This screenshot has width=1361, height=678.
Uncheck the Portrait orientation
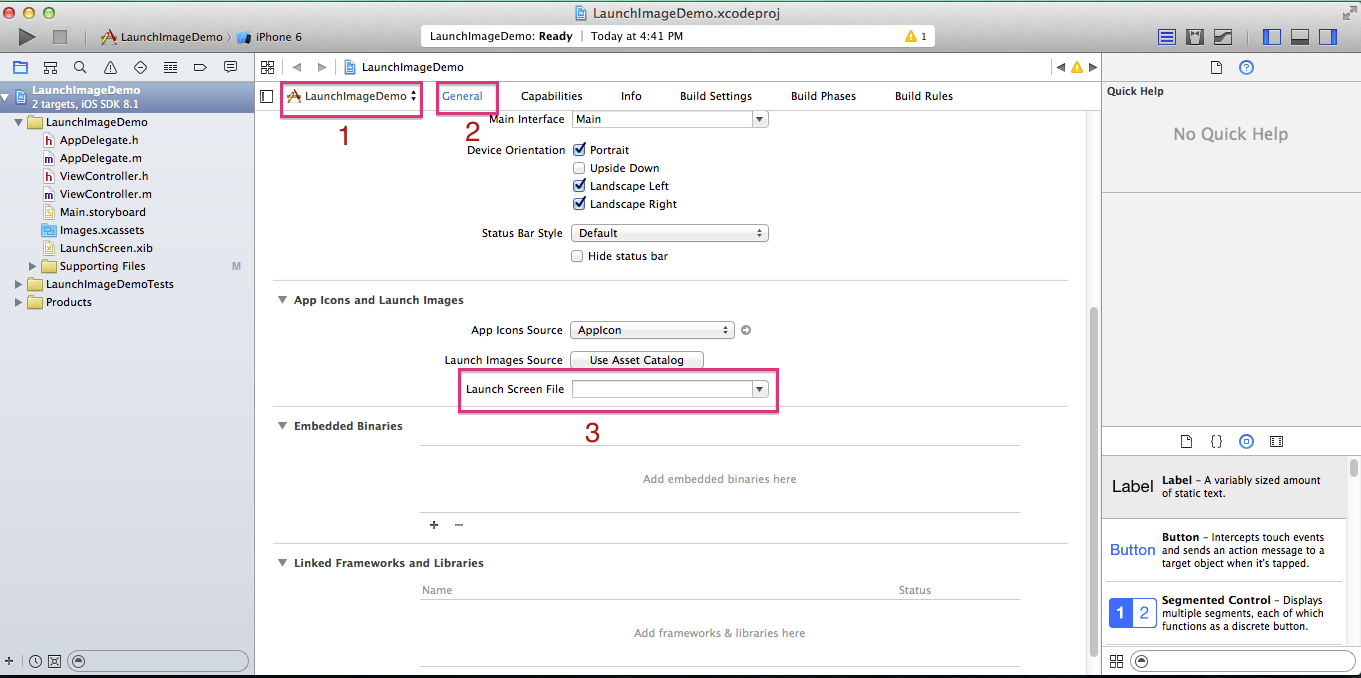(x=579, y=150)
